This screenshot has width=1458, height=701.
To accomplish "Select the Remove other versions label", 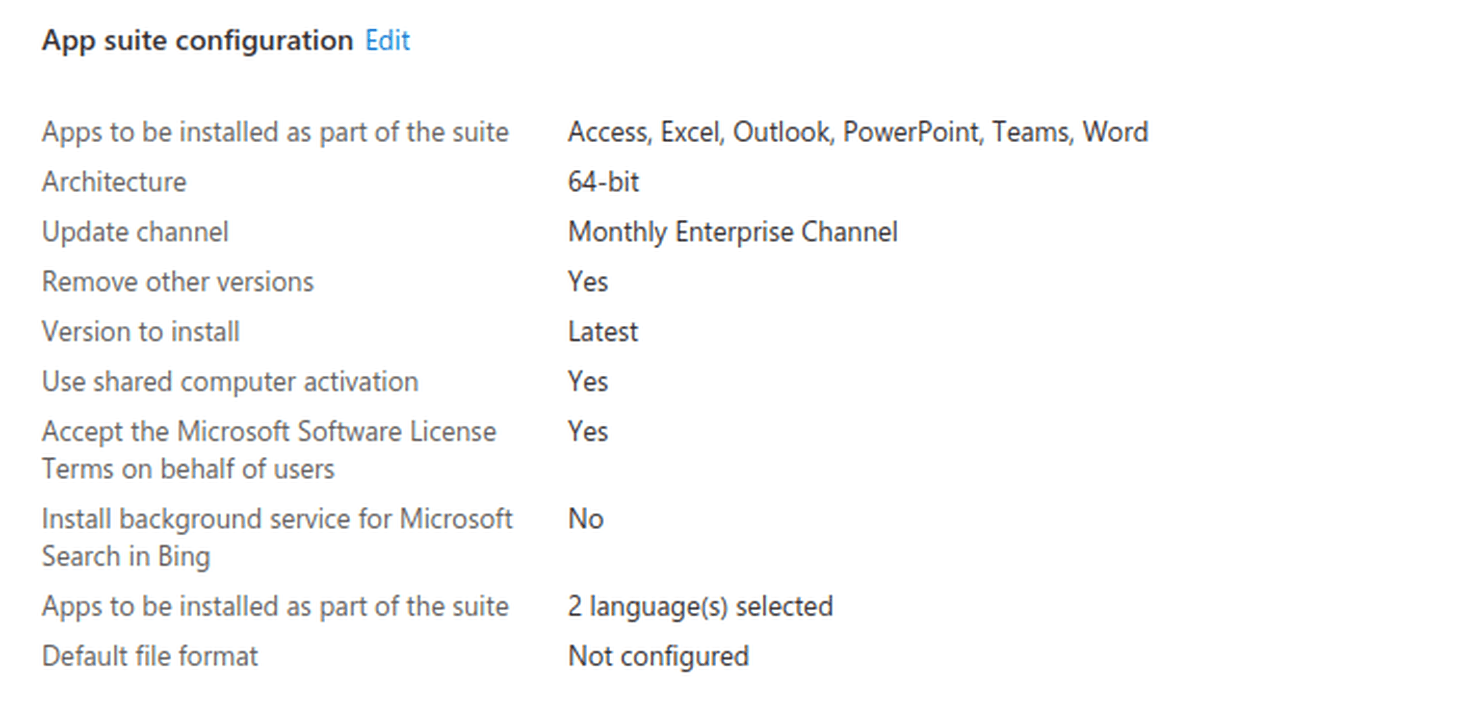I will (x=178, y=282).
